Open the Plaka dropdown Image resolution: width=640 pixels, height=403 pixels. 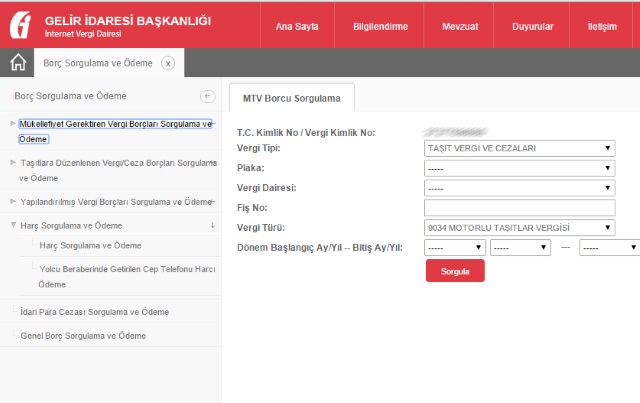pos(520,168)
